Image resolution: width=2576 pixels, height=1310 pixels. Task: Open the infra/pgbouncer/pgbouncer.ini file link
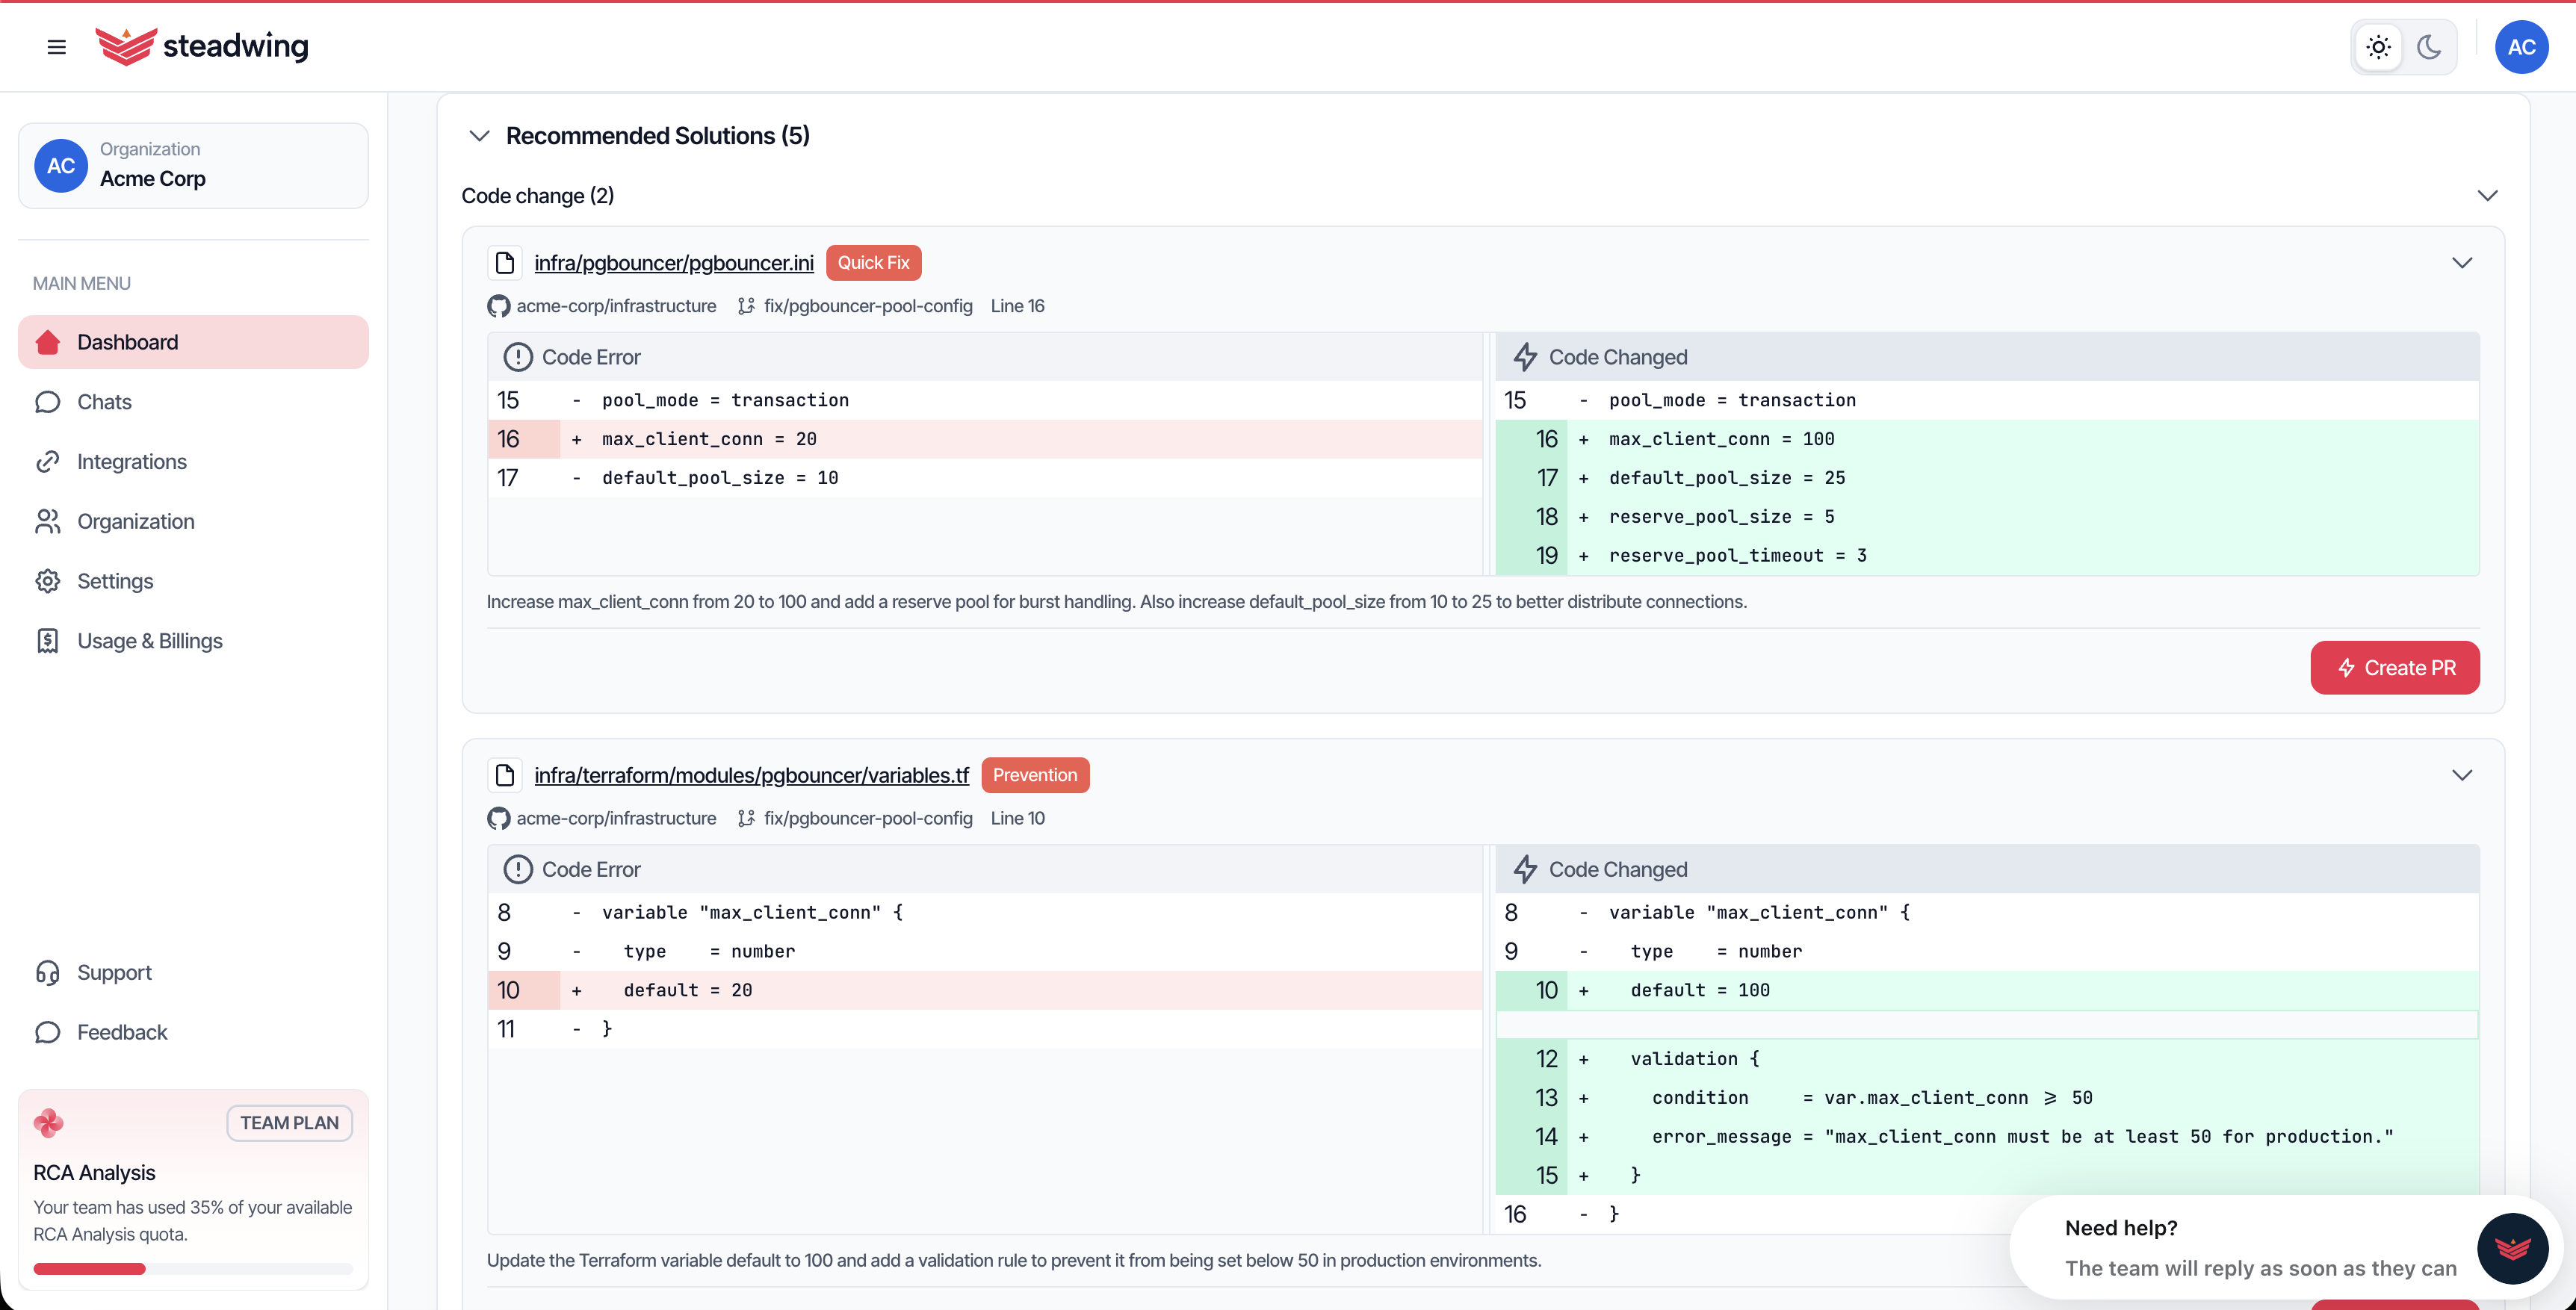[x=672, y=263]
